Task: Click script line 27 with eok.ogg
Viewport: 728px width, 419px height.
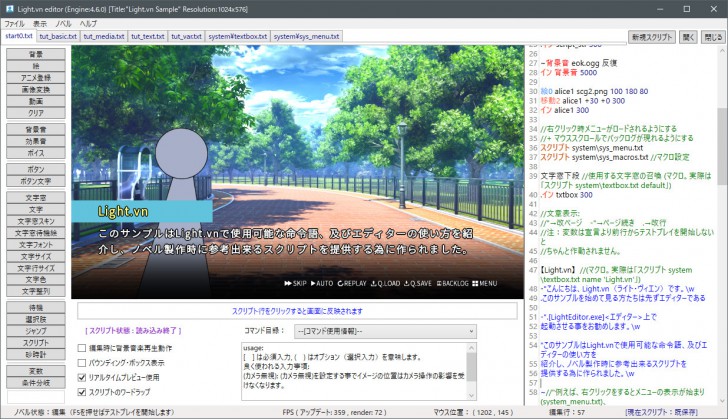Action: pos(578,63)
